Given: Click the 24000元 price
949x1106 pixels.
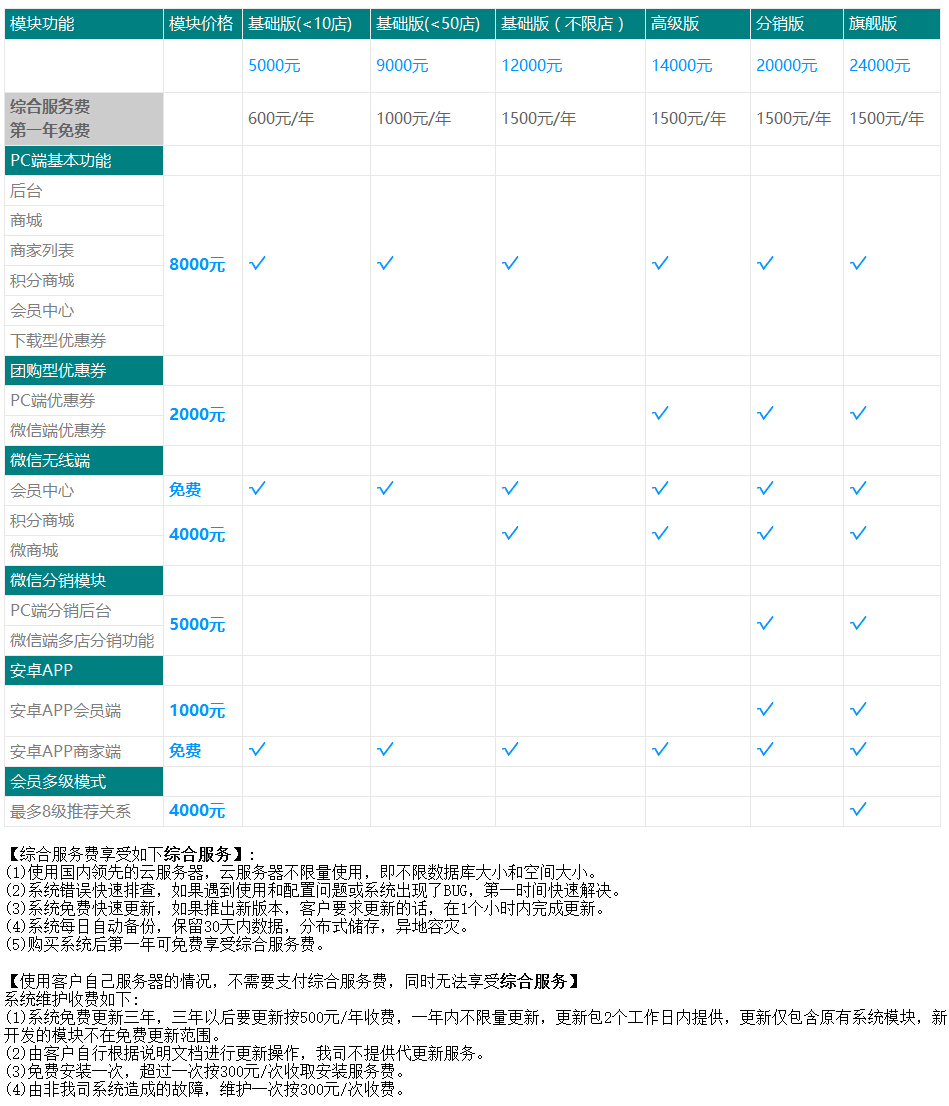Looking at the screenshot, I should [880, 66].
